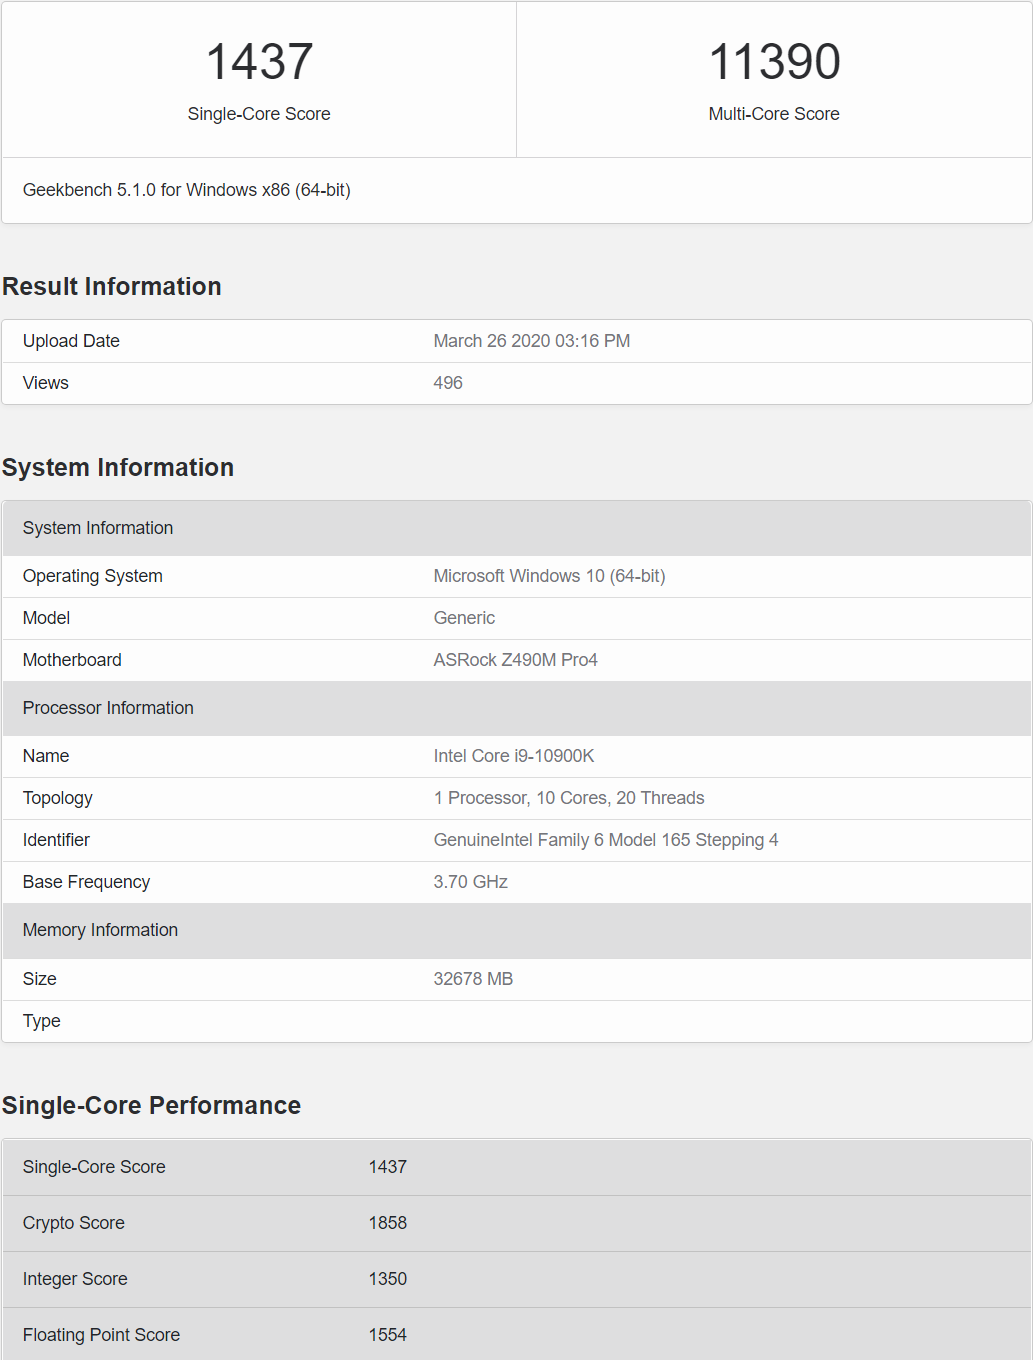The height and width of the screenshot is (1360, 1033).
Task: Click the Model value Generic
Action: pyautogui.click(x=464, y=618)
